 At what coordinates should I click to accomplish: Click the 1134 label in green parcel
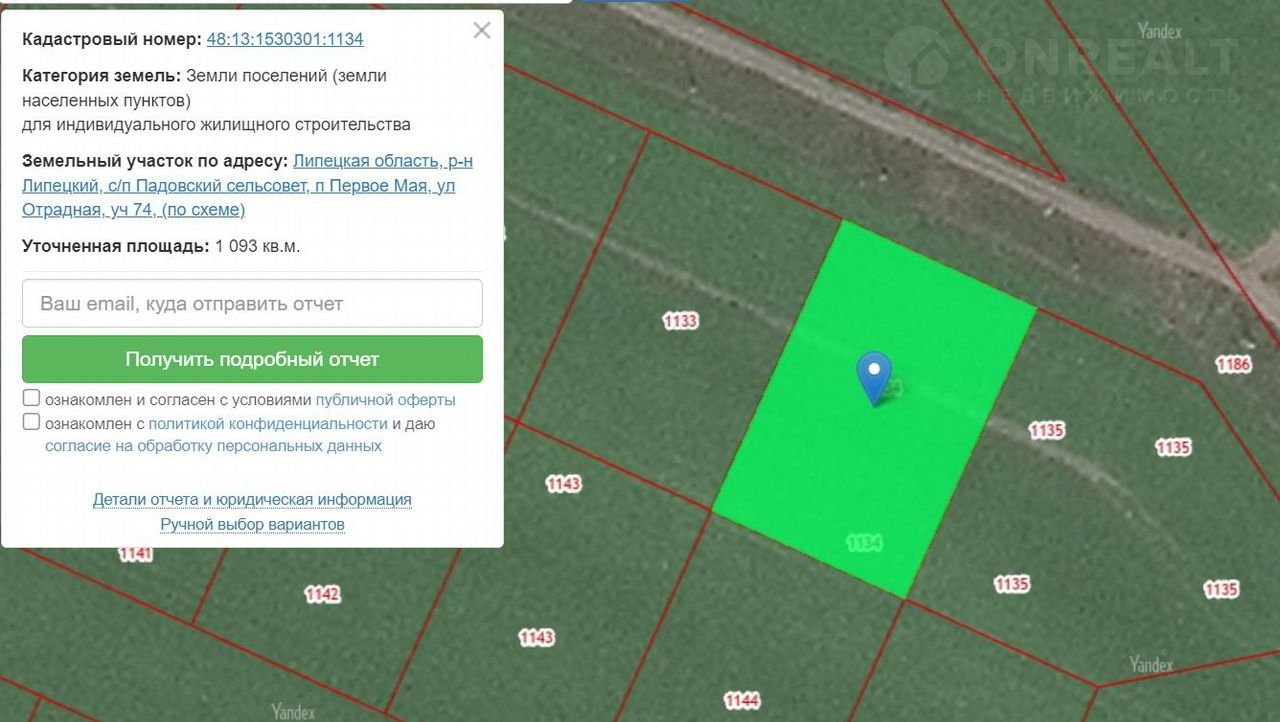point(864,543)
